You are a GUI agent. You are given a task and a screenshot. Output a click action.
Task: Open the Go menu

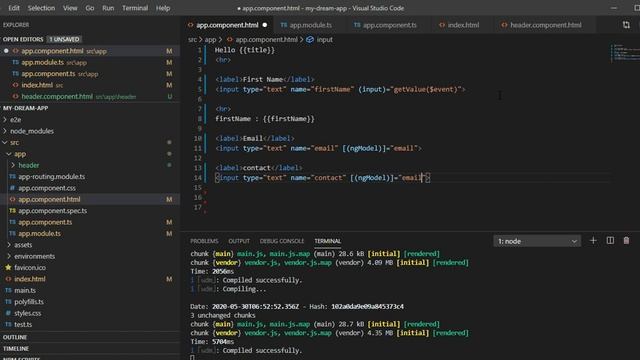click(90, 8)
